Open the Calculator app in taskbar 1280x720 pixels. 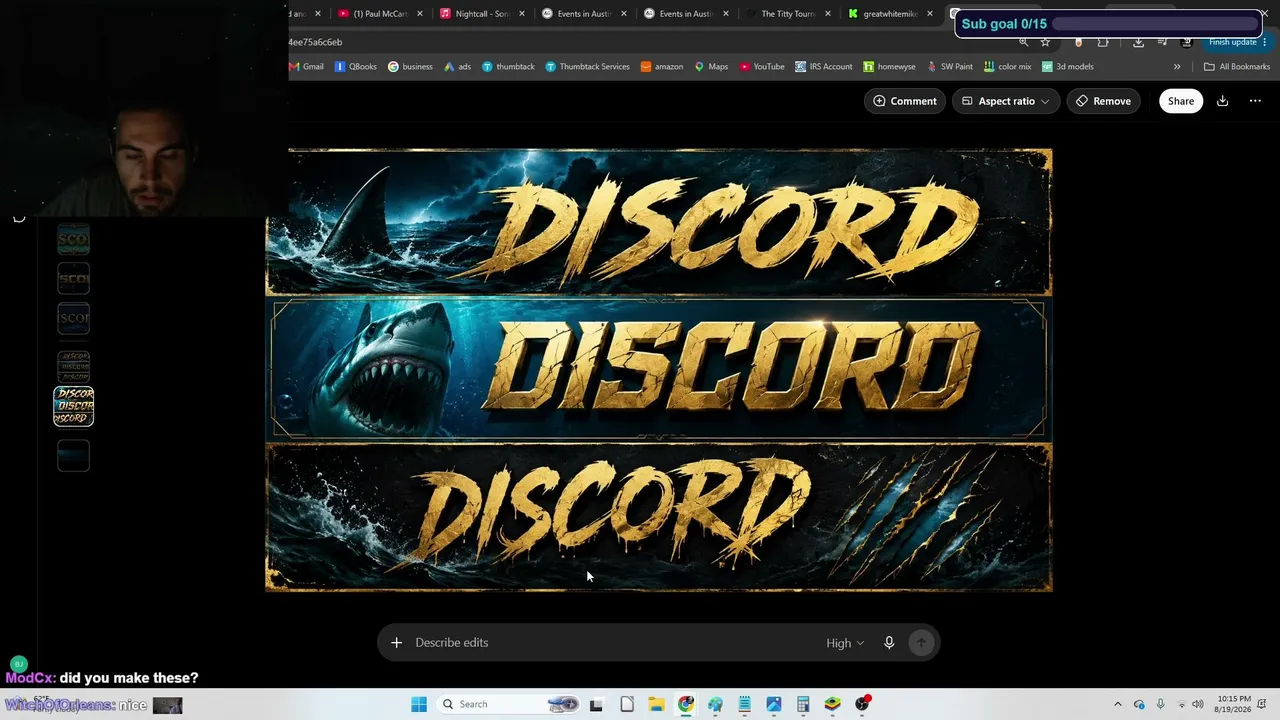click(x=803, y=704)
